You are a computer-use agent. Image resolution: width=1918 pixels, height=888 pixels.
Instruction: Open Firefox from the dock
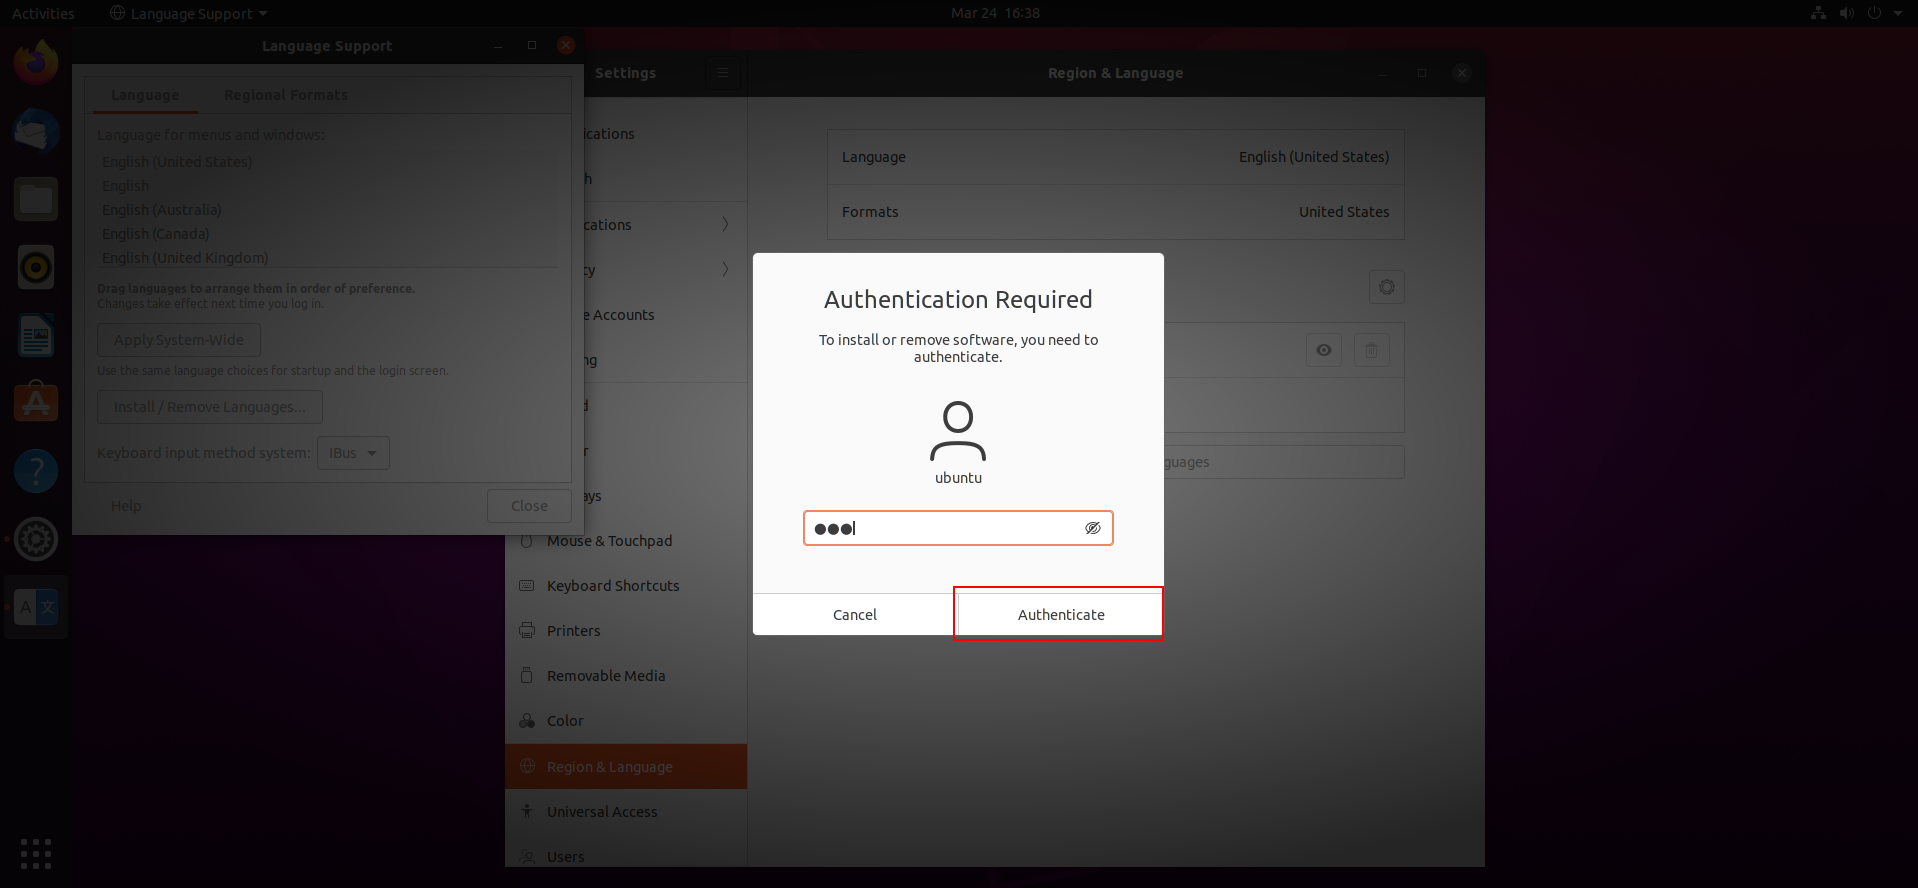36,63
